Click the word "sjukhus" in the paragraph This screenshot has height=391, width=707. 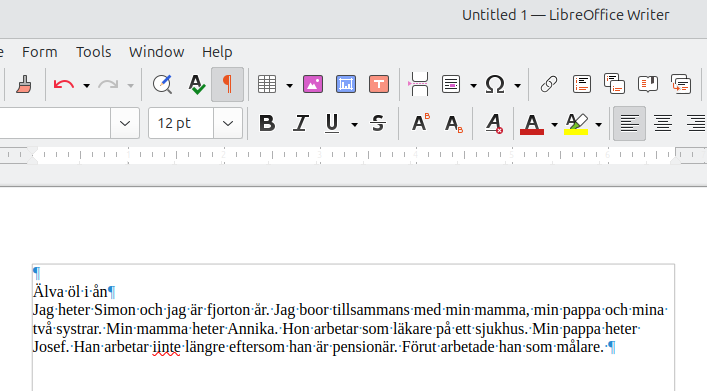tap(500, 328)
